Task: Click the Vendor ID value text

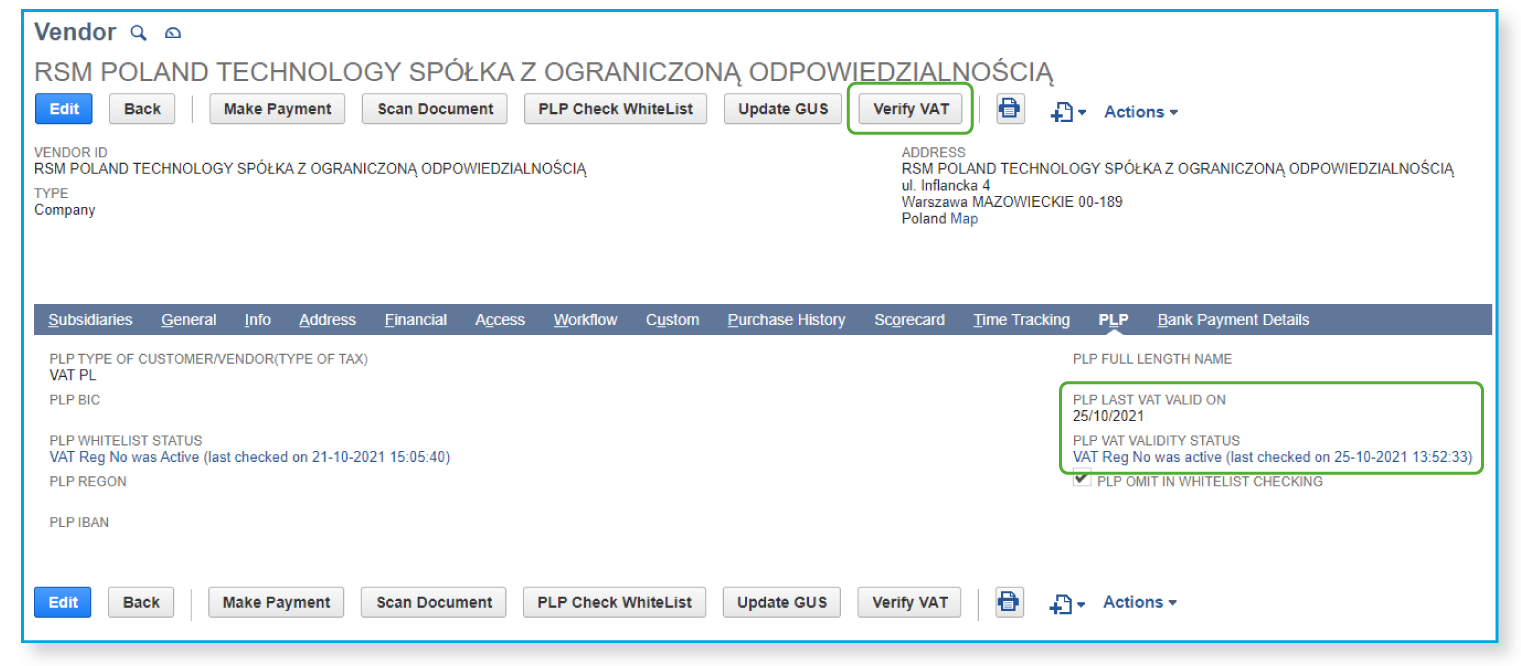Action: point(311,169)
